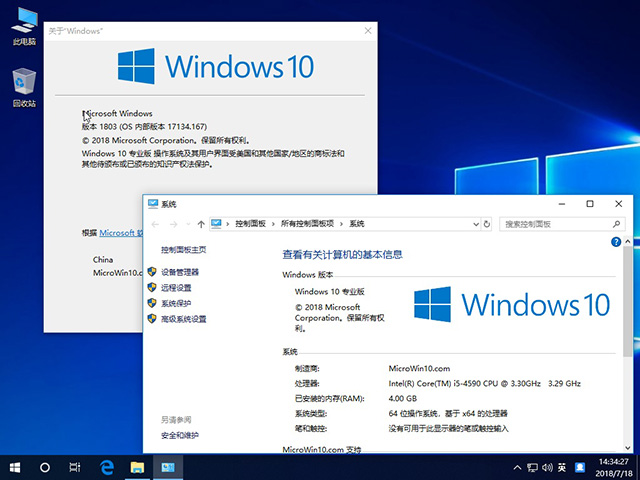640x480 pixels.
Task: Open the people icon in system tray
Action: (x=580, y=467)
